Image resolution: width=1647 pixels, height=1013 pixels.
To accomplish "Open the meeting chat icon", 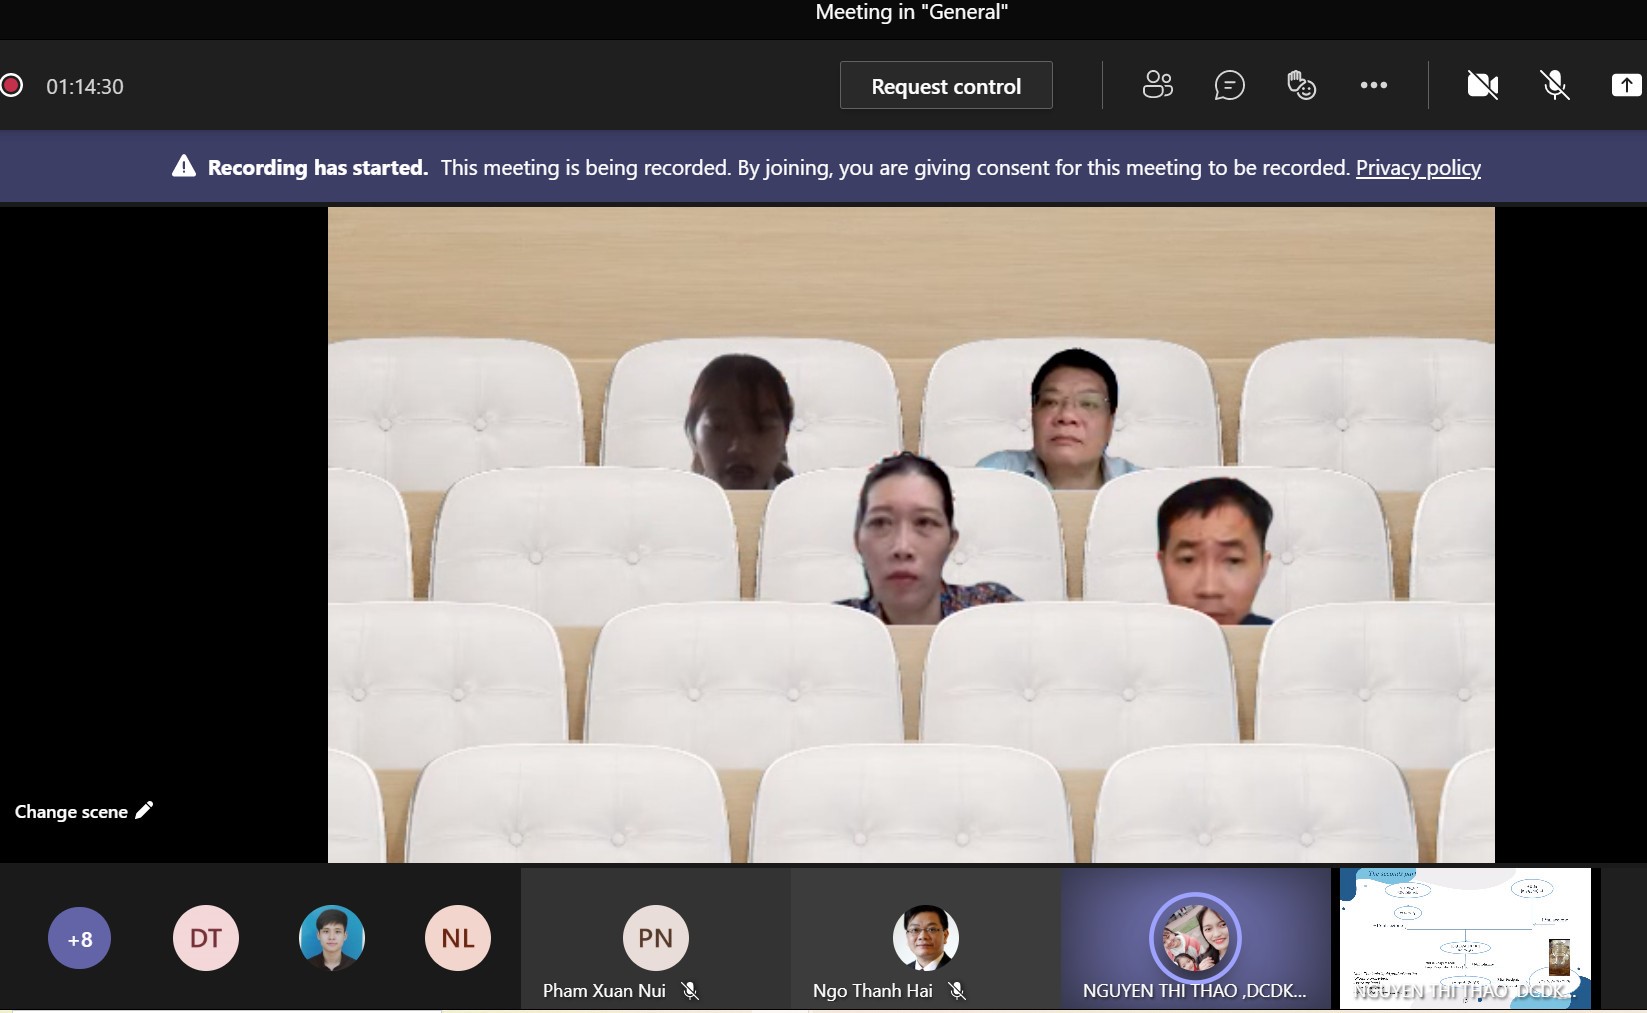I will 1229,85.
